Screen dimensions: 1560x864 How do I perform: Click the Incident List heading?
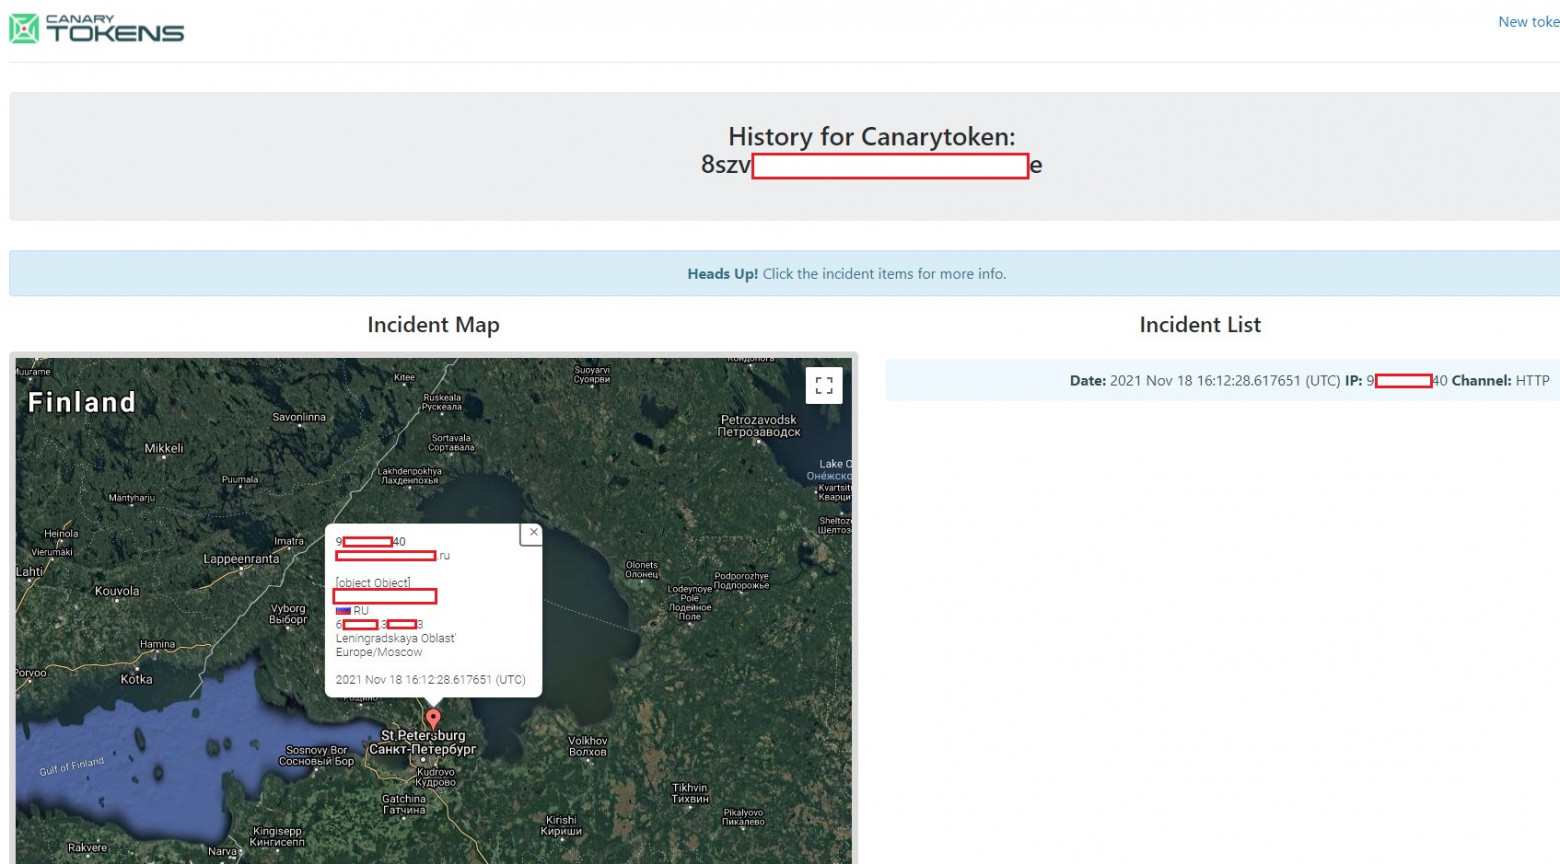[x=1200, y=324]
